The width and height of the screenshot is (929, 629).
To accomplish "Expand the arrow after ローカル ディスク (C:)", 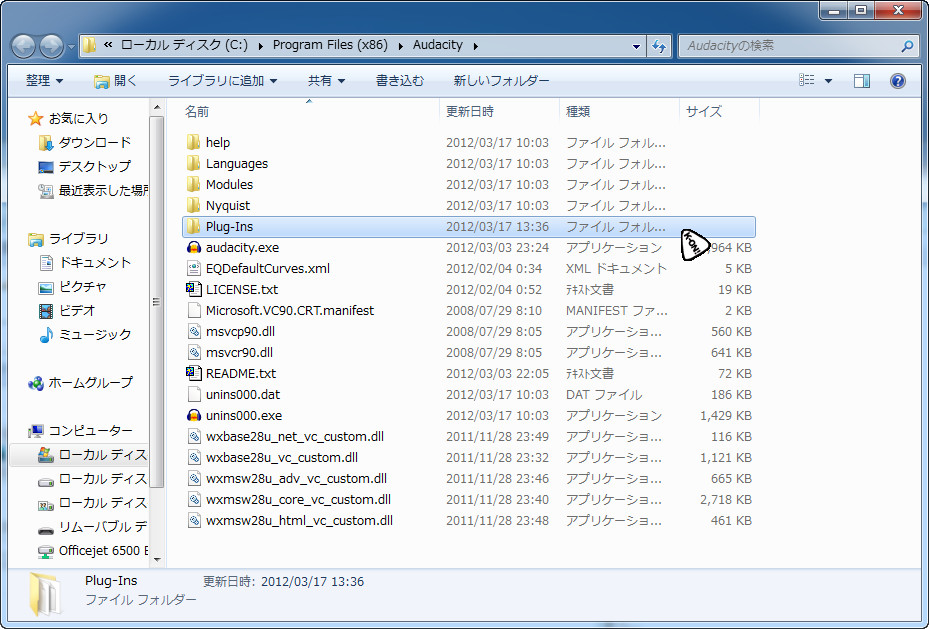I will pos(260,46).
